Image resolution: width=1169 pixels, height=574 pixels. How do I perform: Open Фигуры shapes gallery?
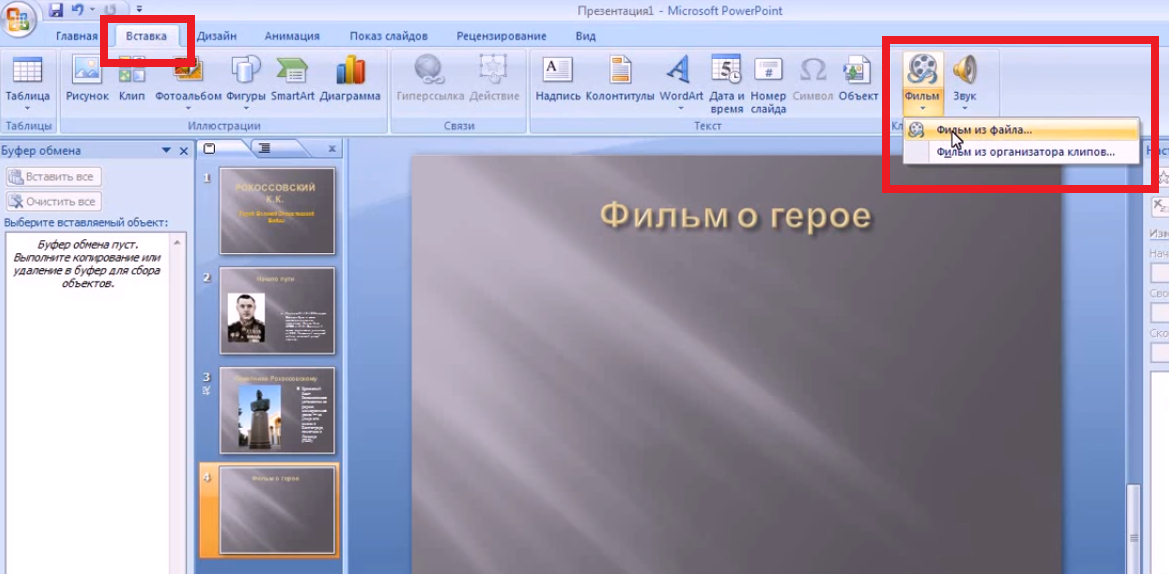pos(245,69)
